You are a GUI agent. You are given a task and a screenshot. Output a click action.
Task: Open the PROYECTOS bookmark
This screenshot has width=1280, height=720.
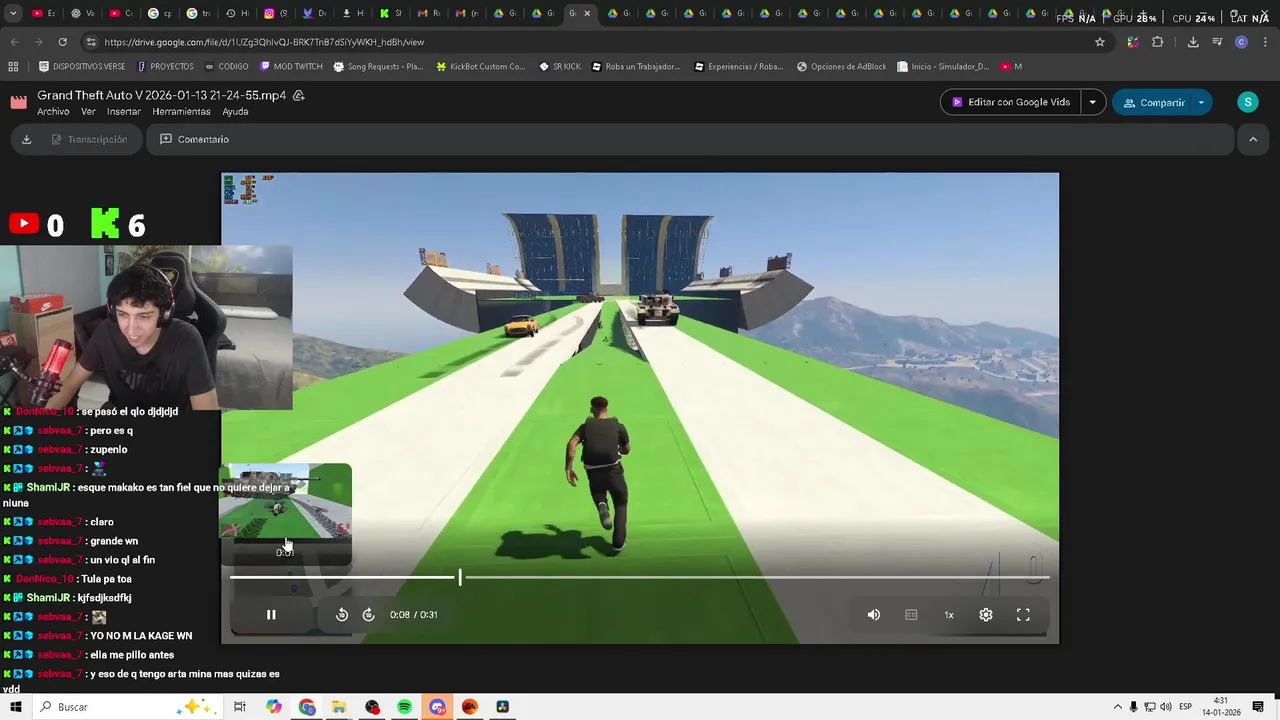click(x=165, y=66)
